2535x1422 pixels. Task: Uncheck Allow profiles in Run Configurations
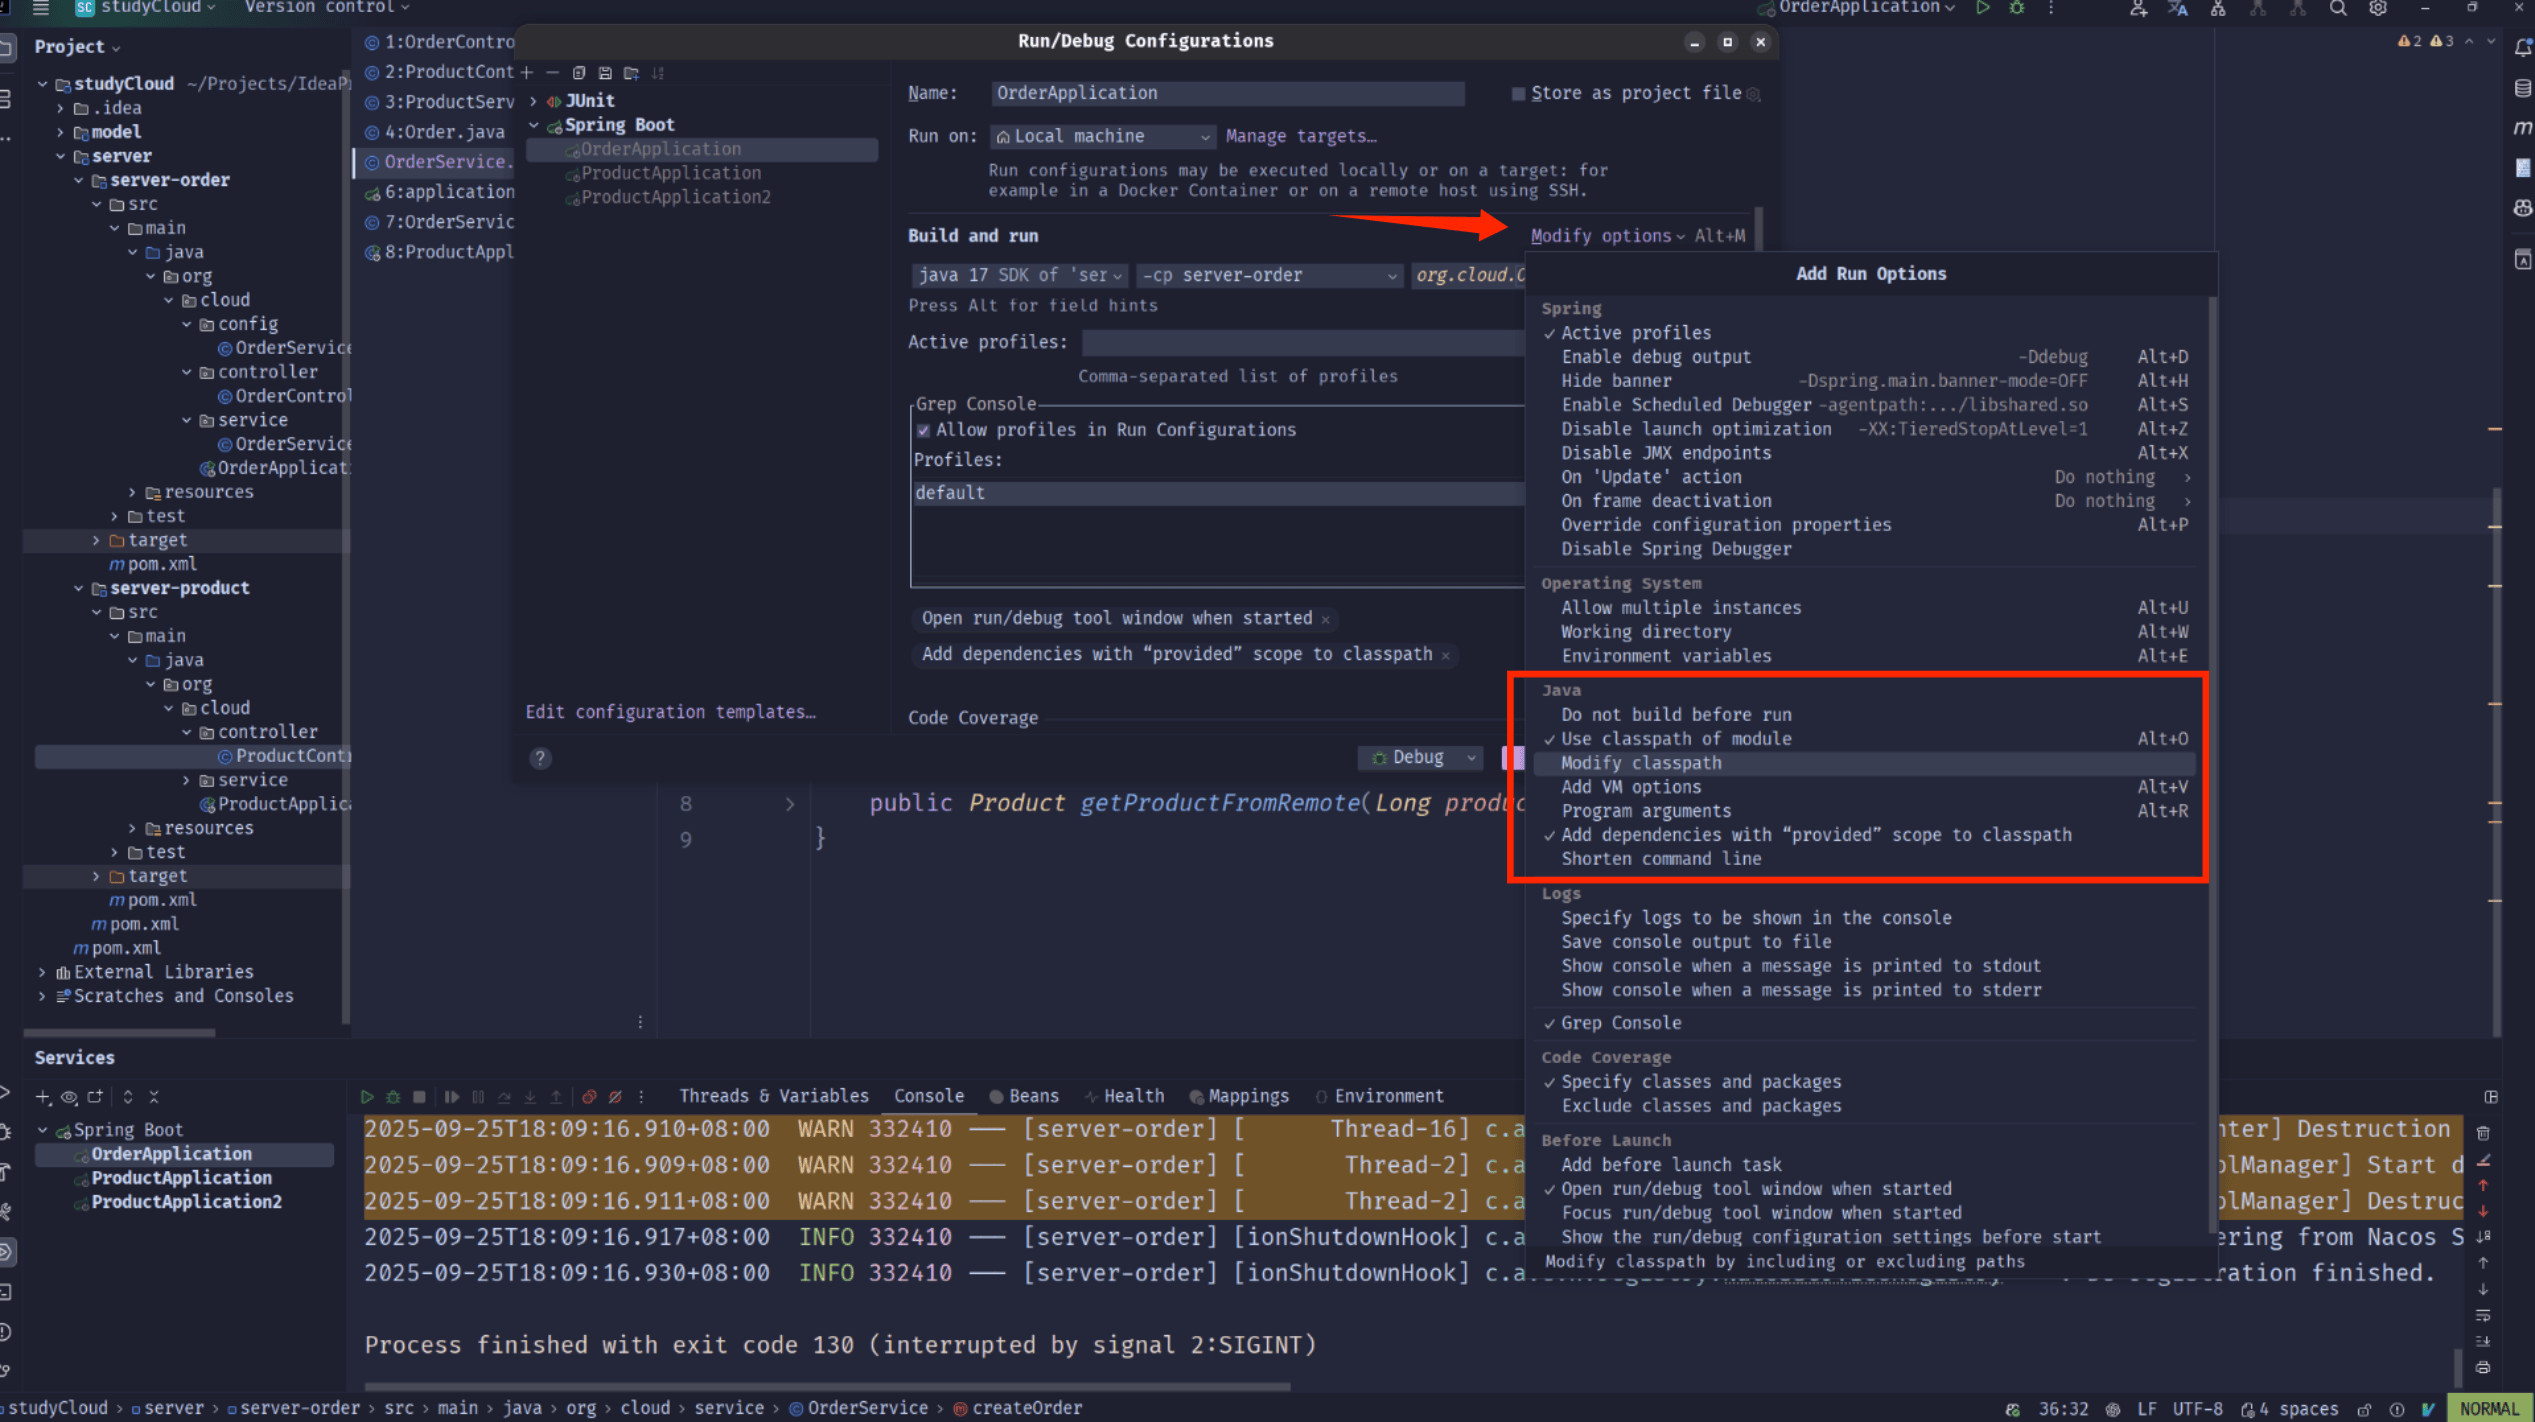point(924,430)
